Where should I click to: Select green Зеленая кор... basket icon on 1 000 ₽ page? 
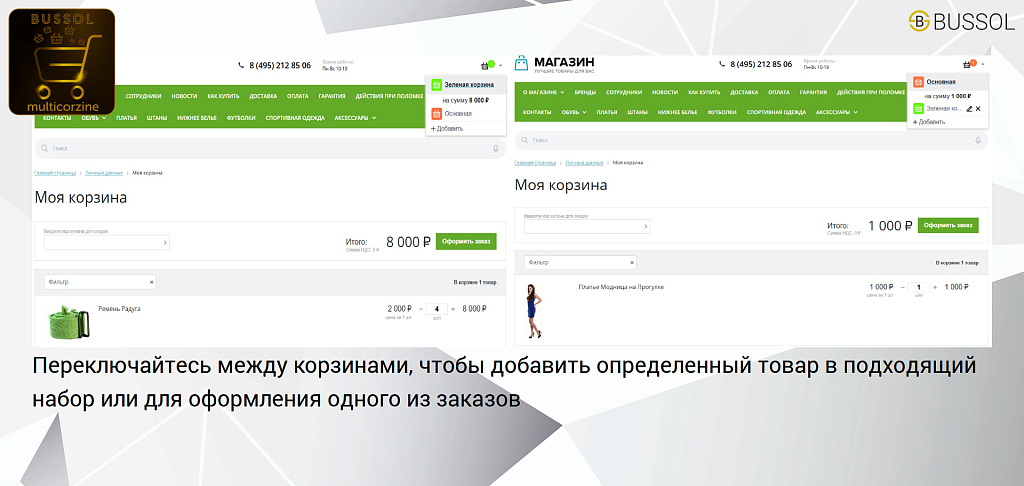(918, 108)
